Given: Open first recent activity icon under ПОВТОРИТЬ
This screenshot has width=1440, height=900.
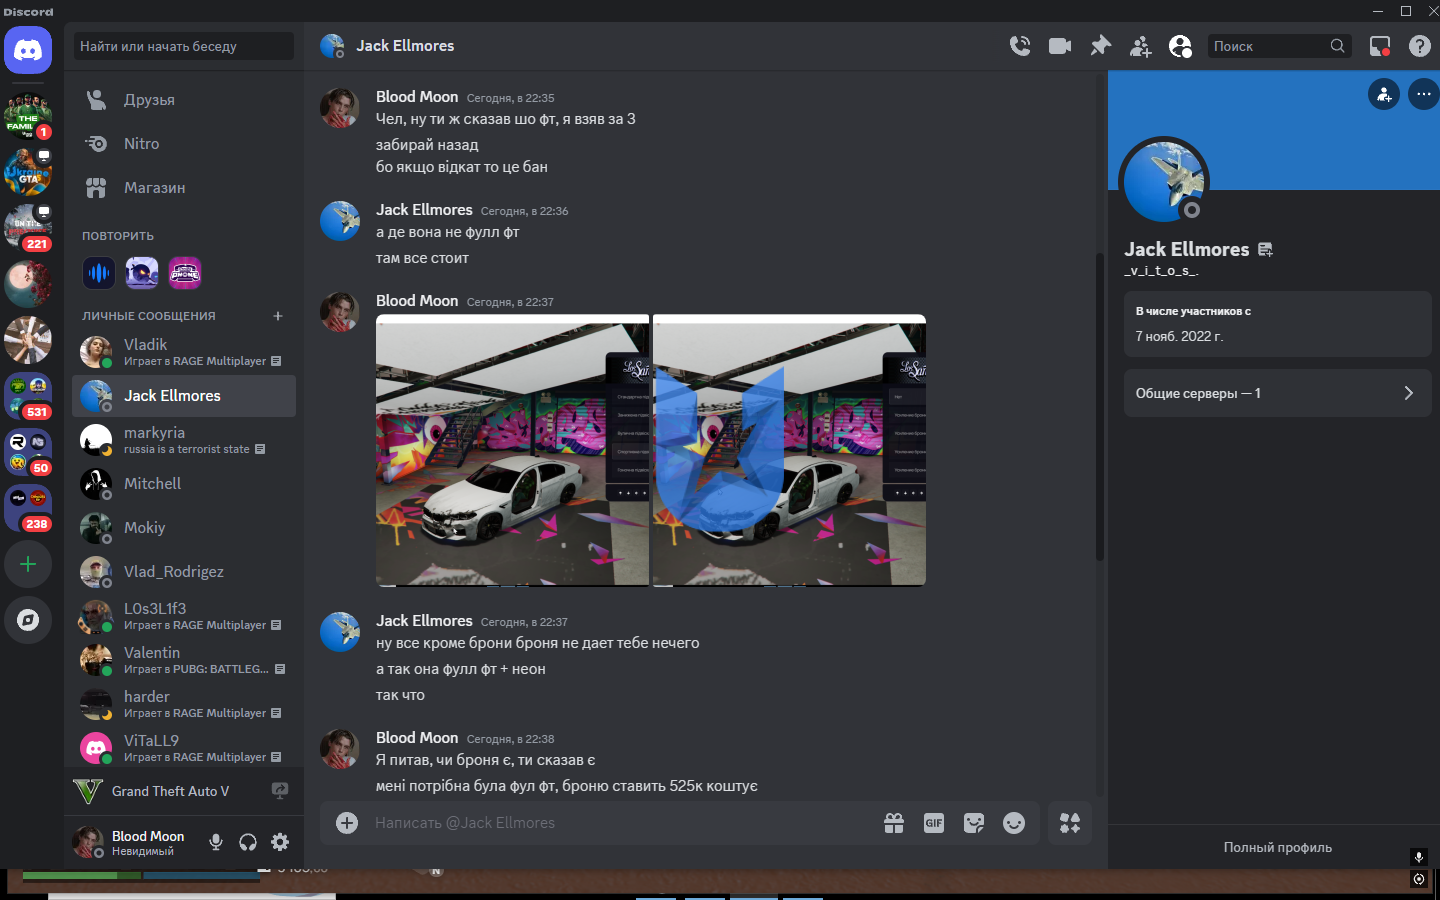Looking at the screenshot, I should pos(99,272).
